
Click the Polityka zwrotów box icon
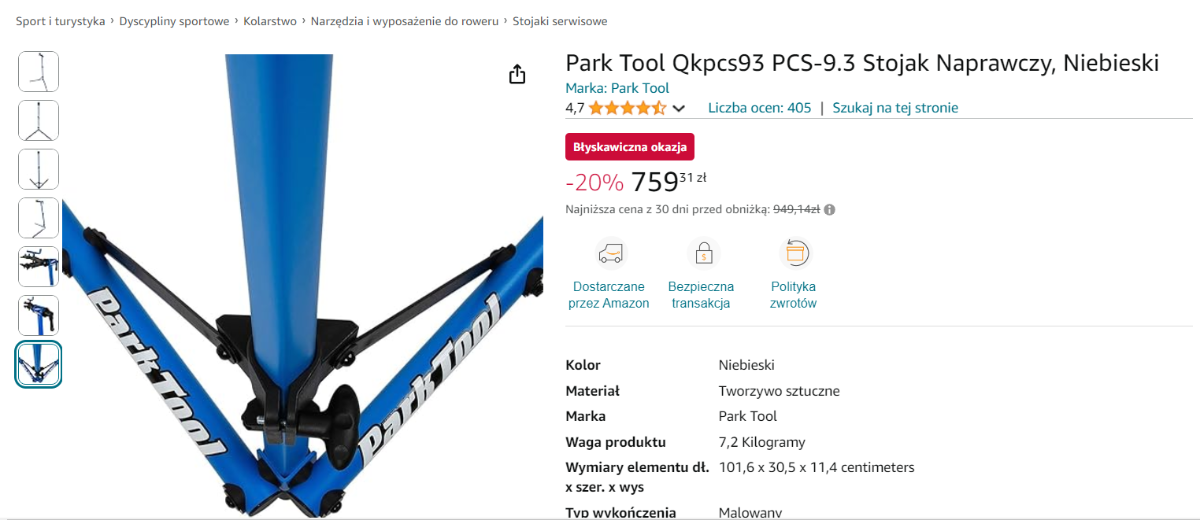[x=794, y=254]
